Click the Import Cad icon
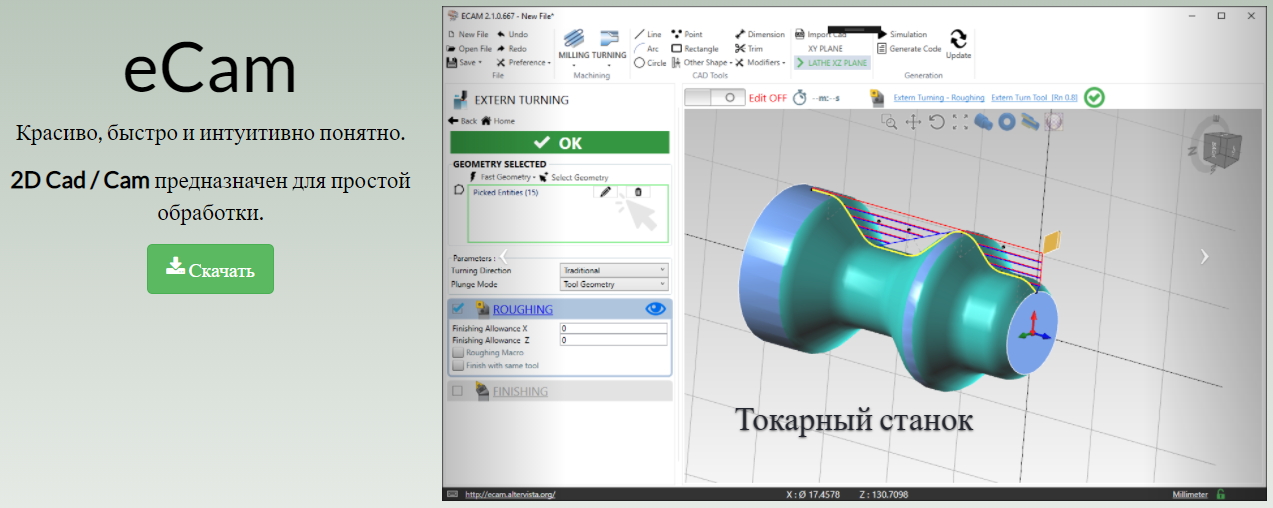 click(x=800, y=34)
